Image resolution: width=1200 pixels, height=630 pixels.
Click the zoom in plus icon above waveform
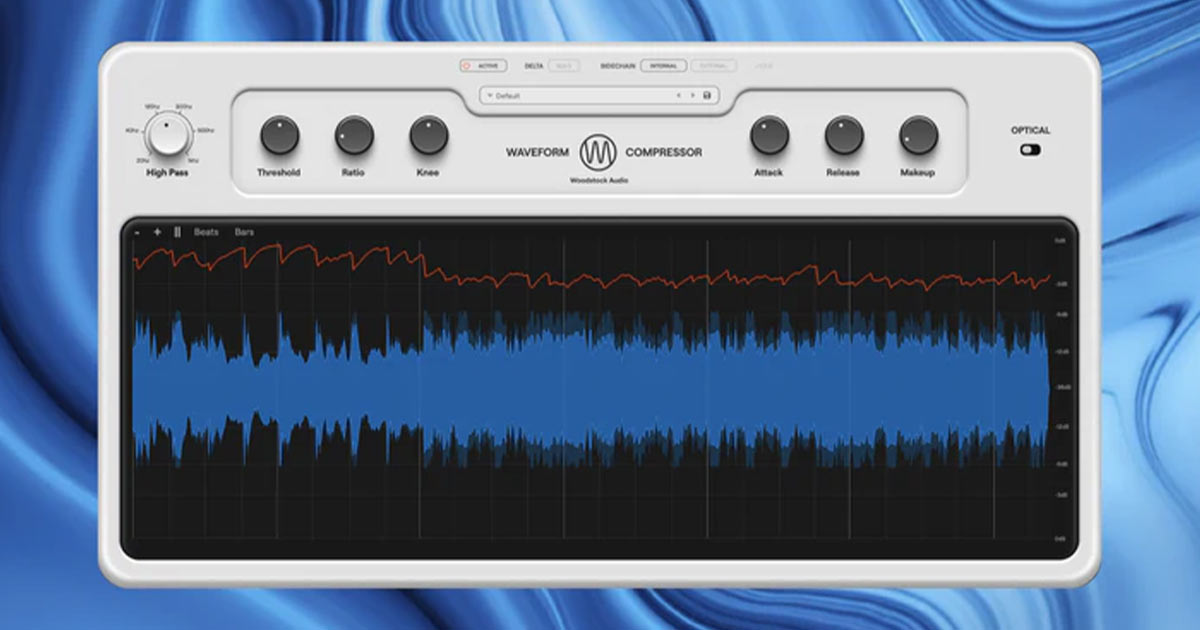click(x=157, y=231)
